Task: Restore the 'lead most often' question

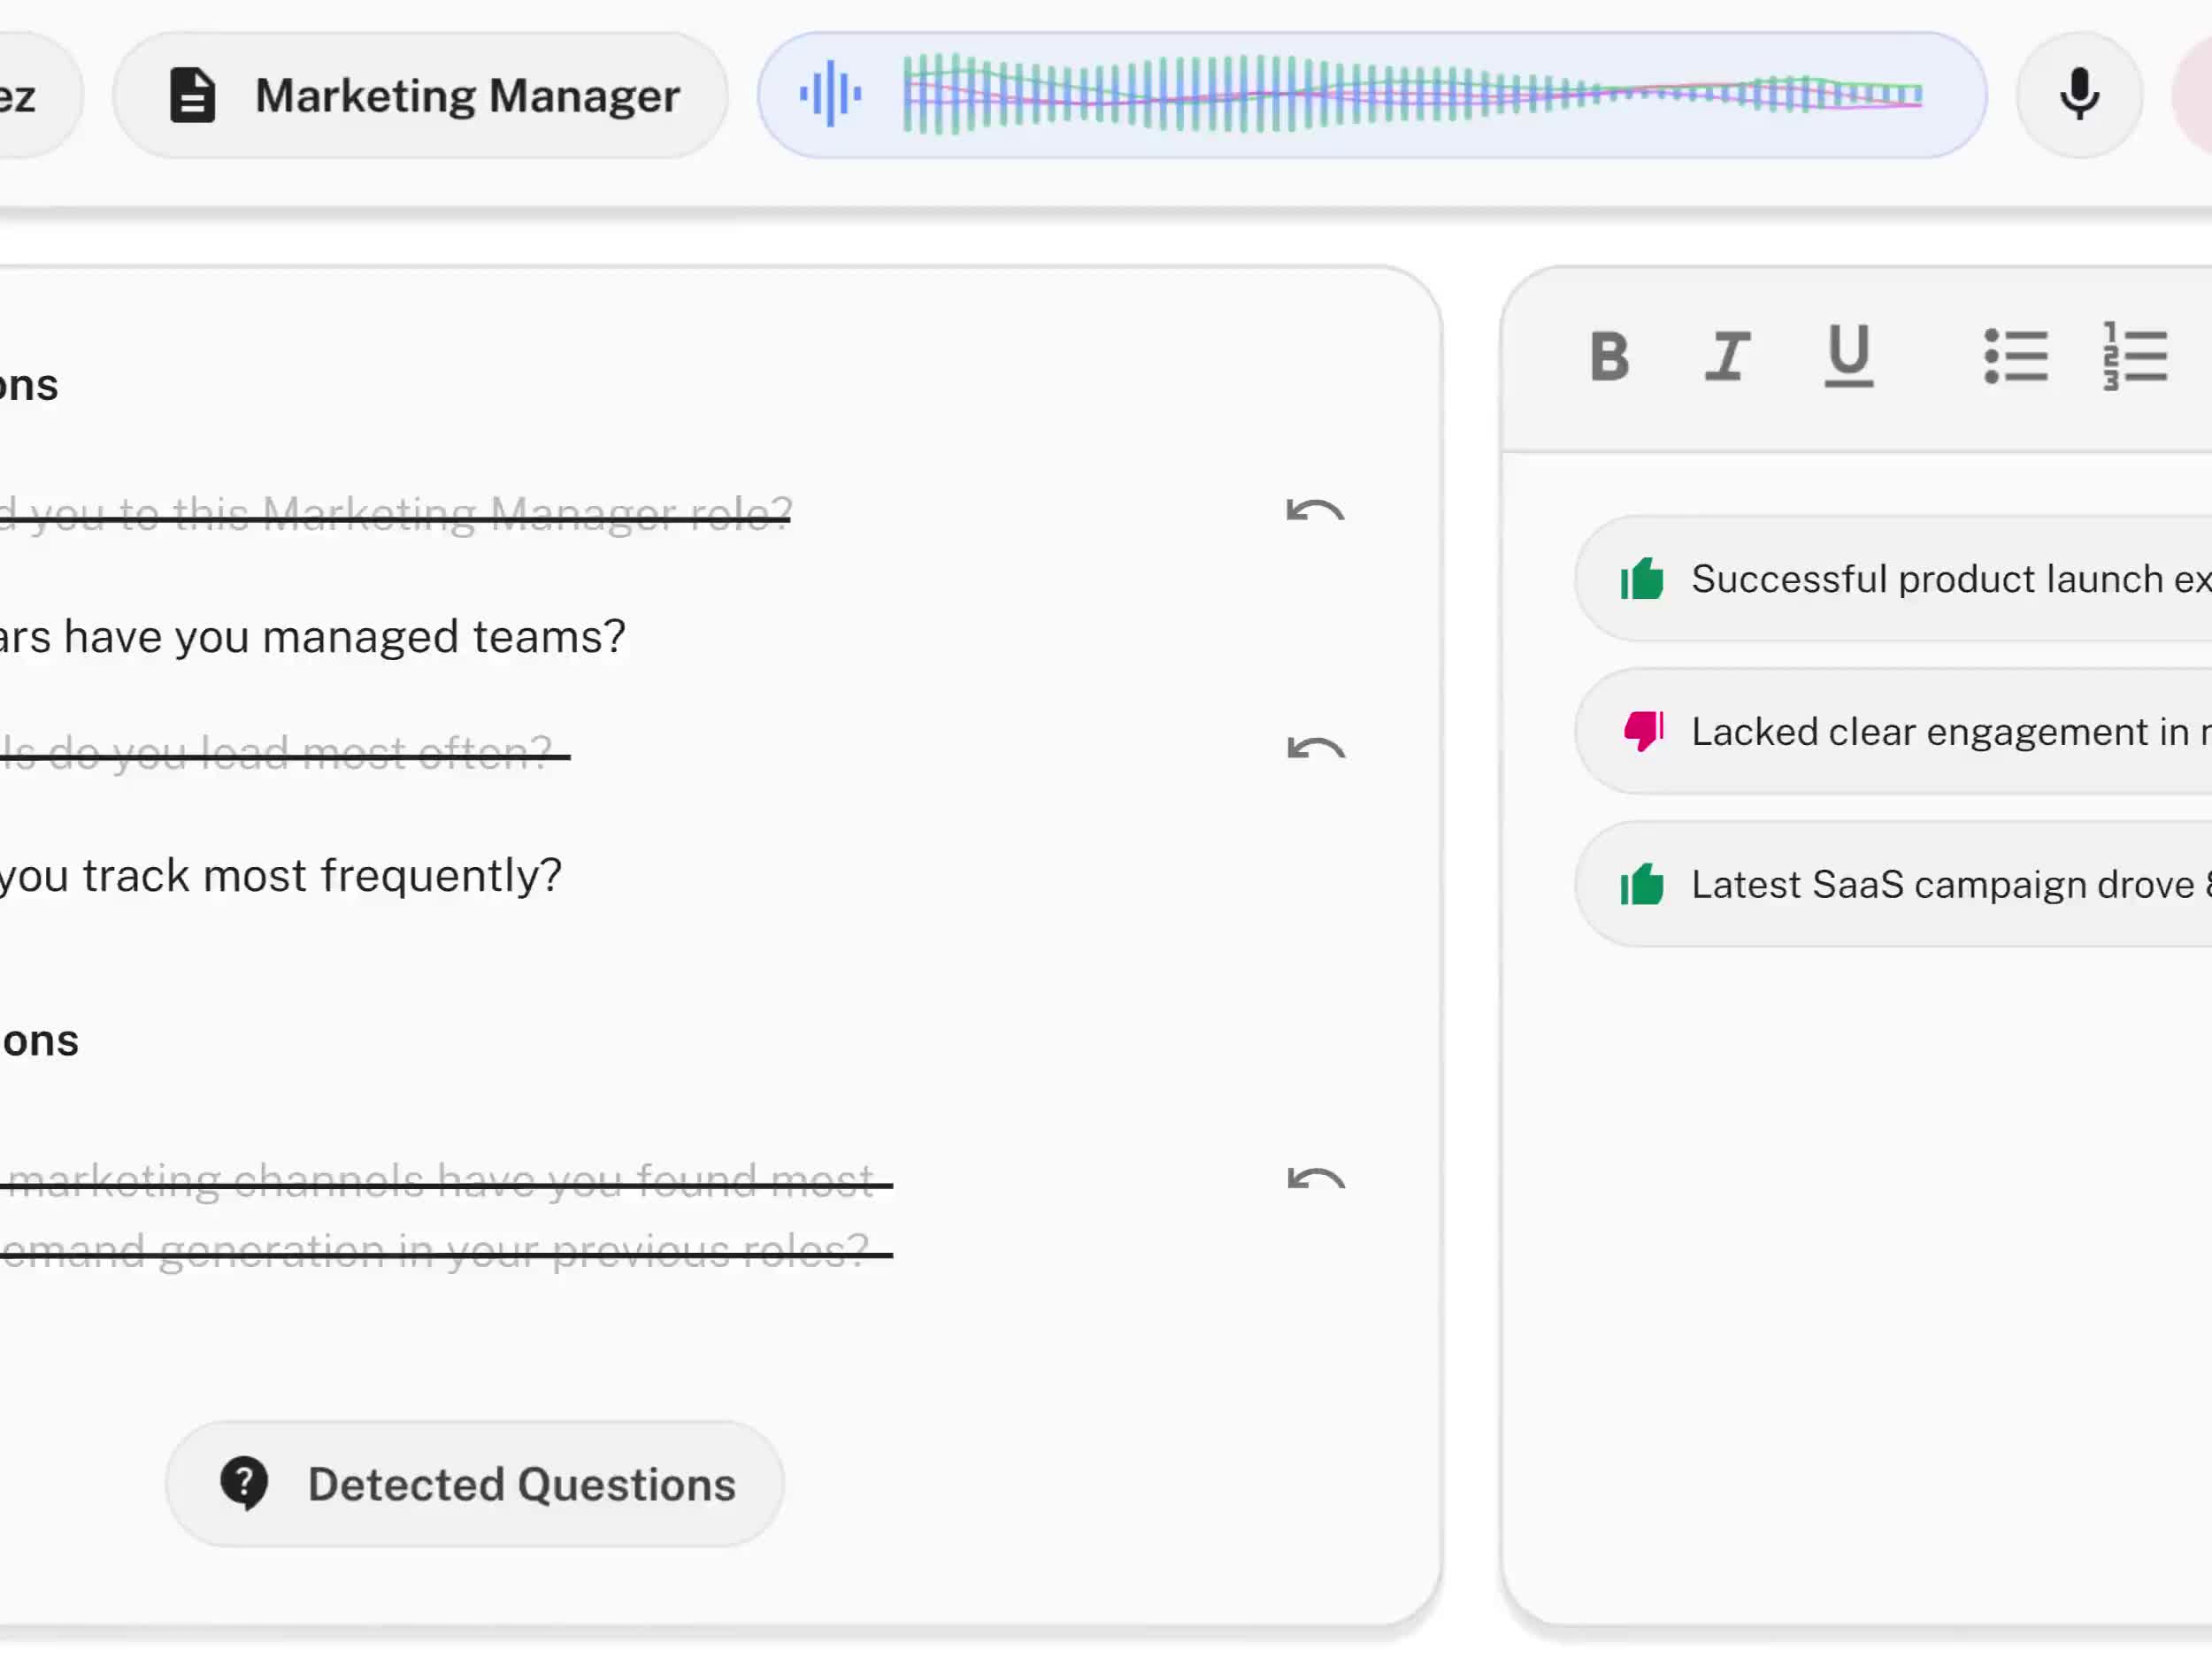Action: point(1315,749)
